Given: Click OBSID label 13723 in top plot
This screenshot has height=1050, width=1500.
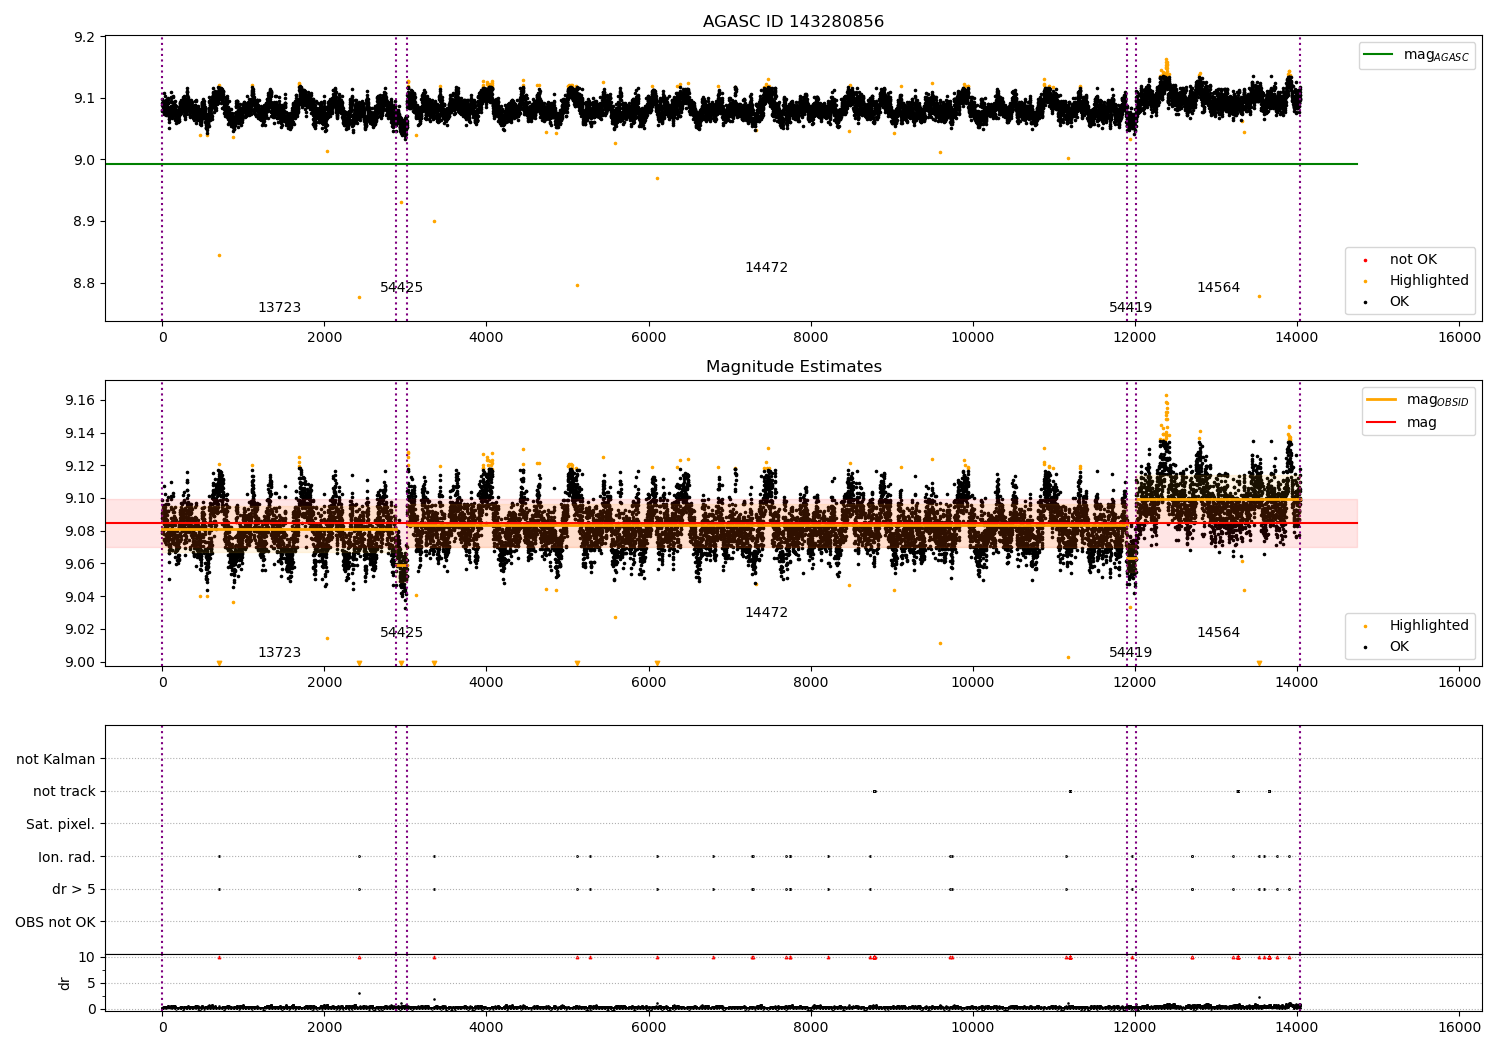Looking at the screenshot, I should [279, 308].
